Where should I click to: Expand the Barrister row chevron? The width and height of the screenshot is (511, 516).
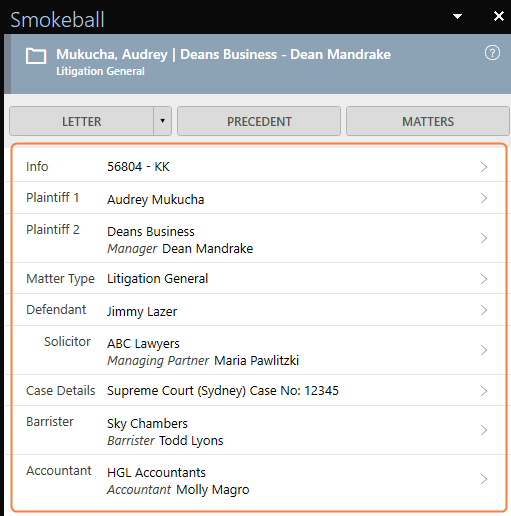click(484, 430)
